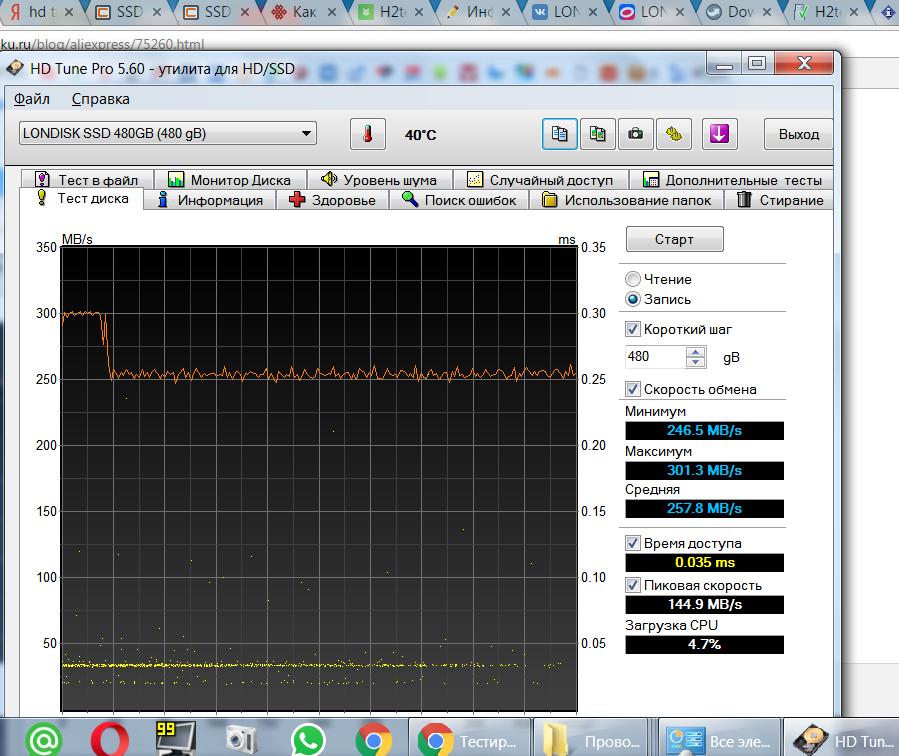The width and height of the screenshot is (899, 756).
Task: Open Opera browser from the taskbar
Action: click(x=110, y=740)
